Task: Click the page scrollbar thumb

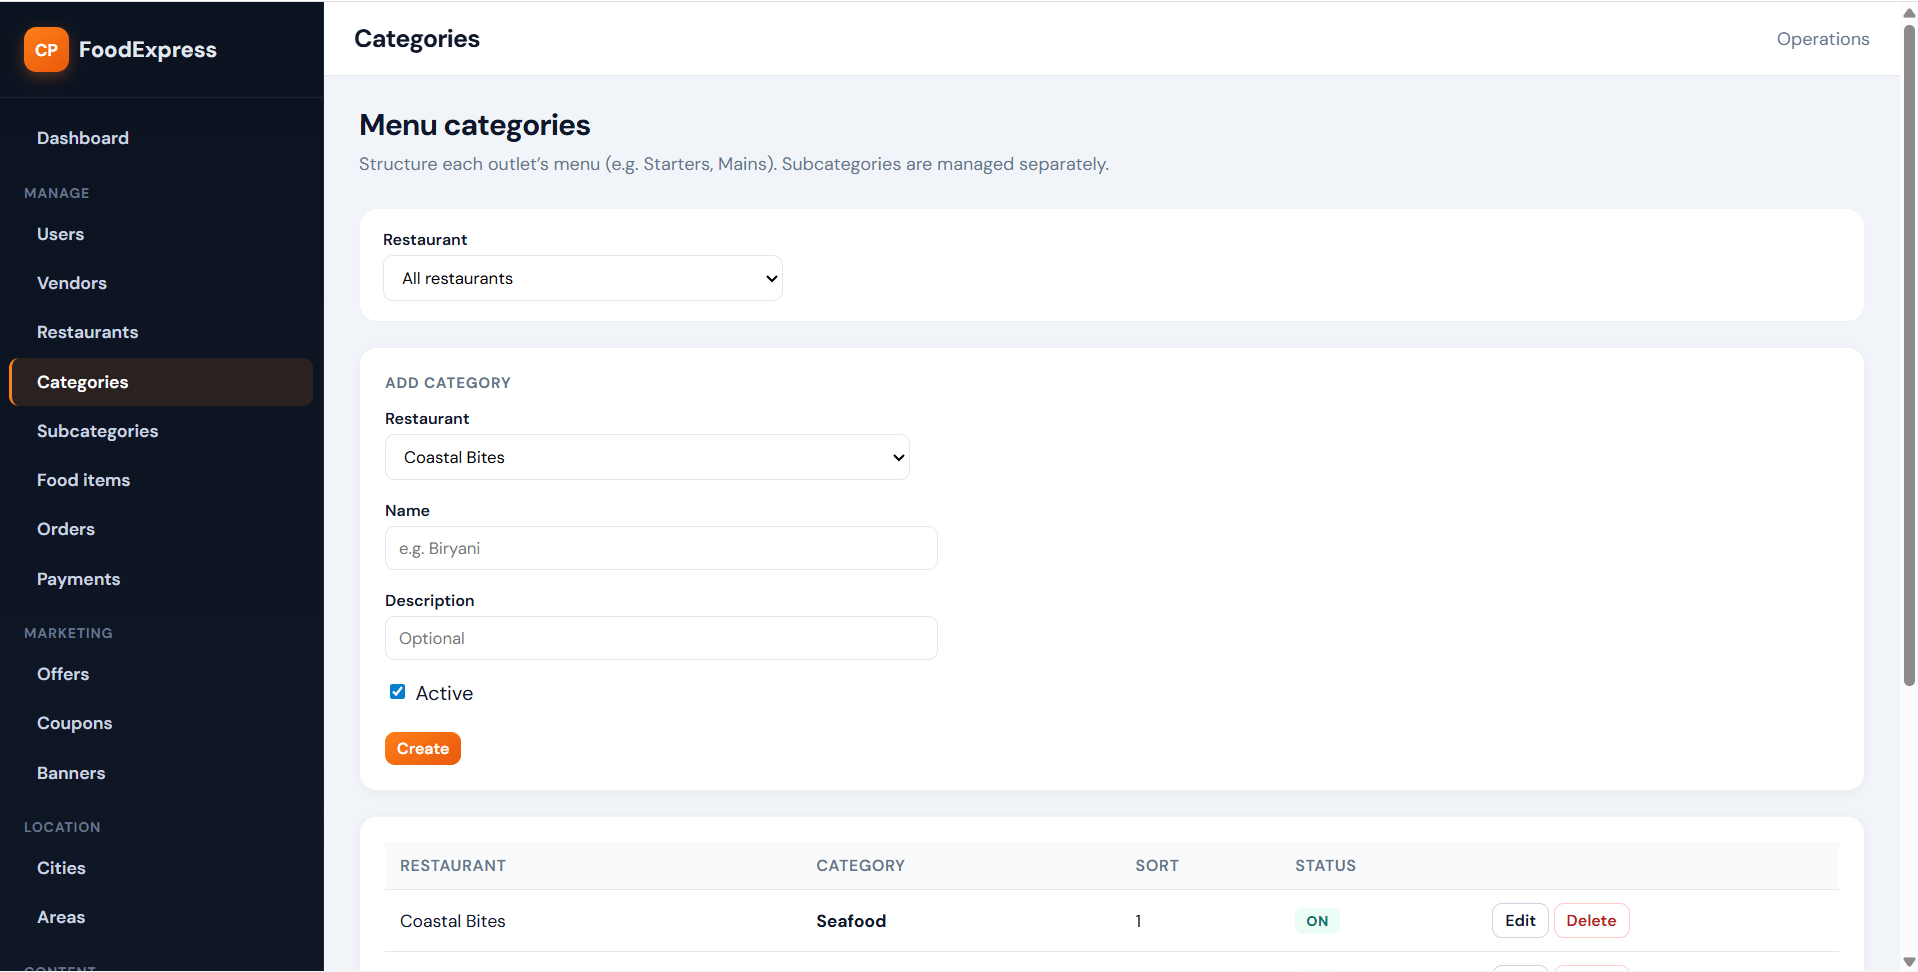Action: pos(1909,355)
